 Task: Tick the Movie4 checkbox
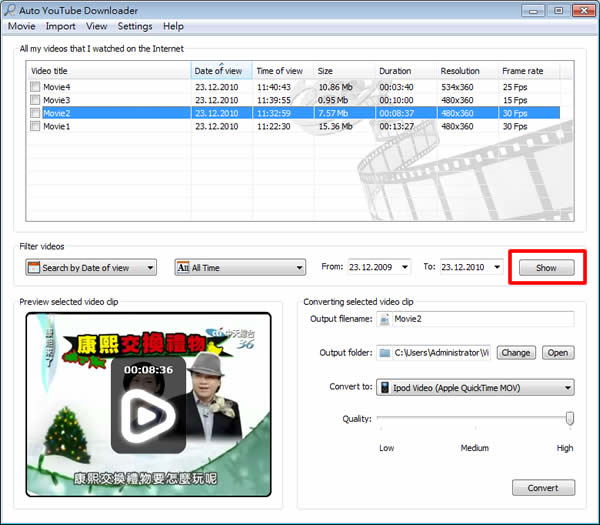tap(36, 87)
